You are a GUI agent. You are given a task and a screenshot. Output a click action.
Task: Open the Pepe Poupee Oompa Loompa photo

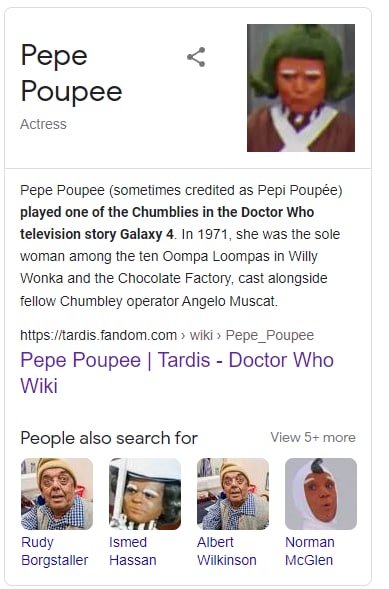(x=301, y=88)
